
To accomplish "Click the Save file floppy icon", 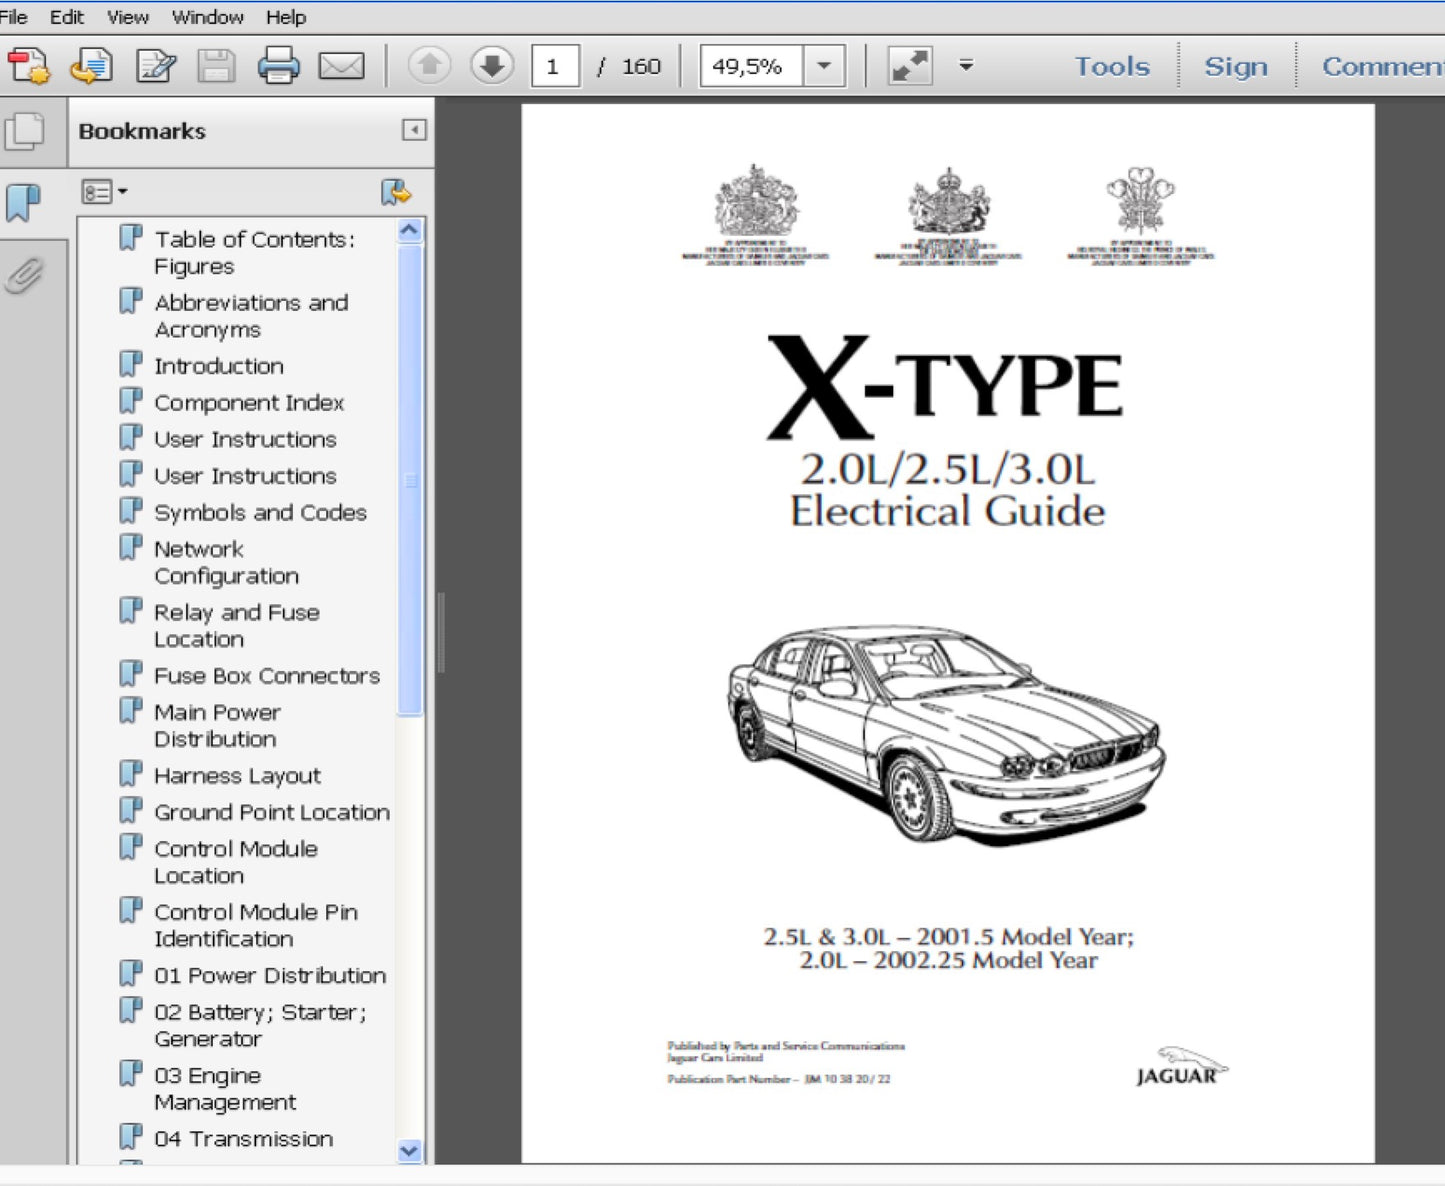I will click(x=216, y=66).
